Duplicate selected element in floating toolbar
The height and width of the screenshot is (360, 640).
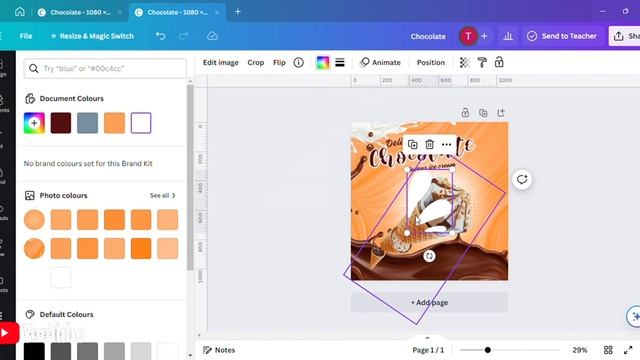(413, 144)
